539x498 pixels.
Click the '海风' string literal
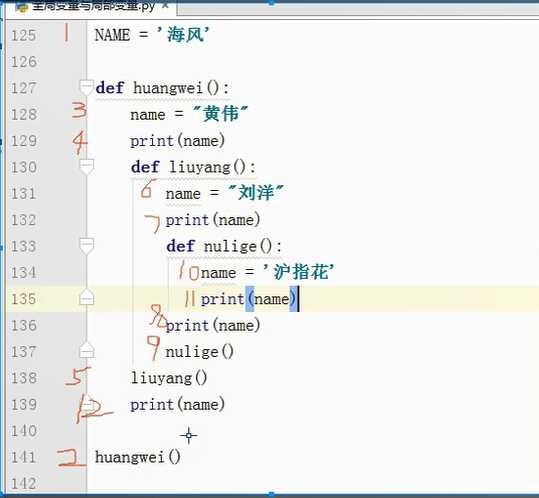coord(183,35)
